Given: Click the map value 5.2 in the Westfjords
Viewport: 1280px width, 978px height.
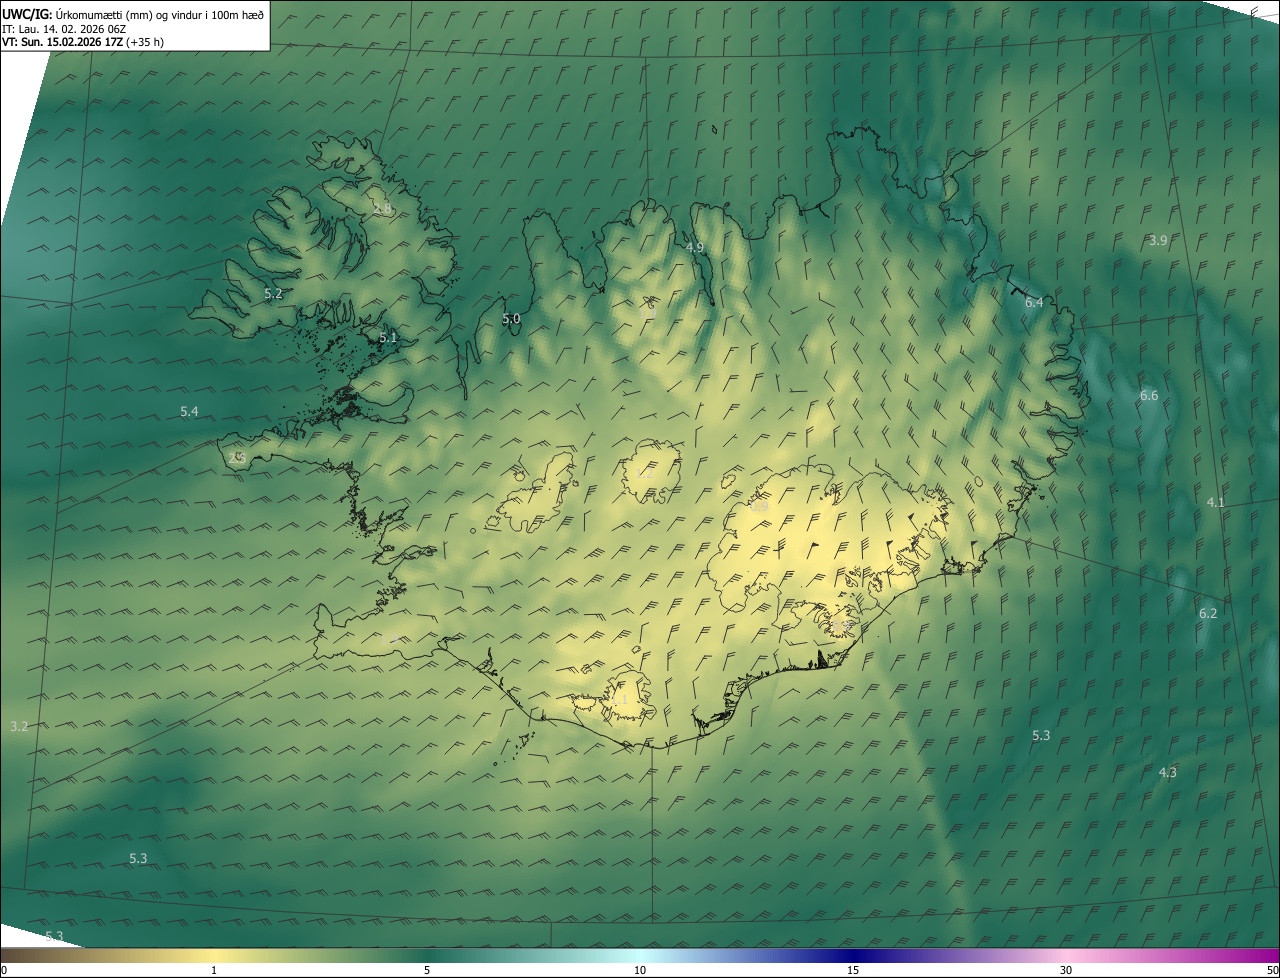Looking at the screenshot, I should [273, 294].
